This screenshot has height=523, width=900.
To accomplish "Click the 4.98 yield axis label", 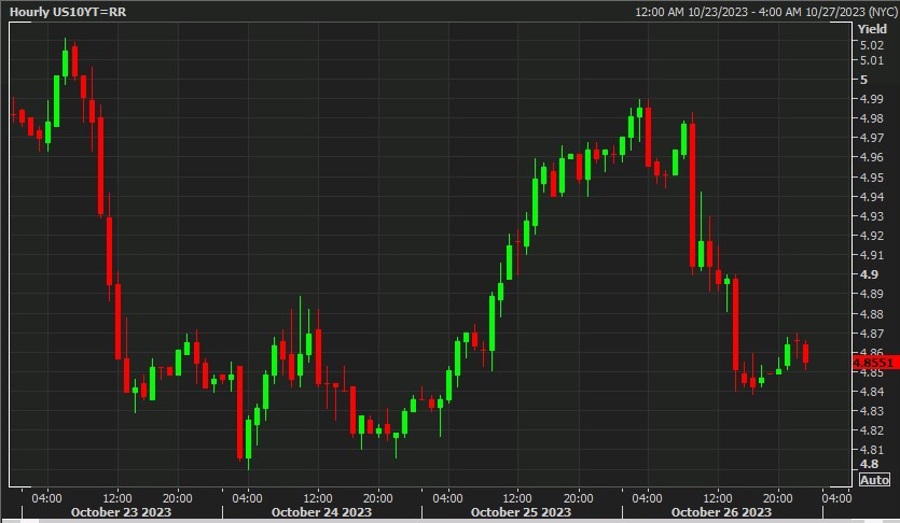I will coord(871,118).
